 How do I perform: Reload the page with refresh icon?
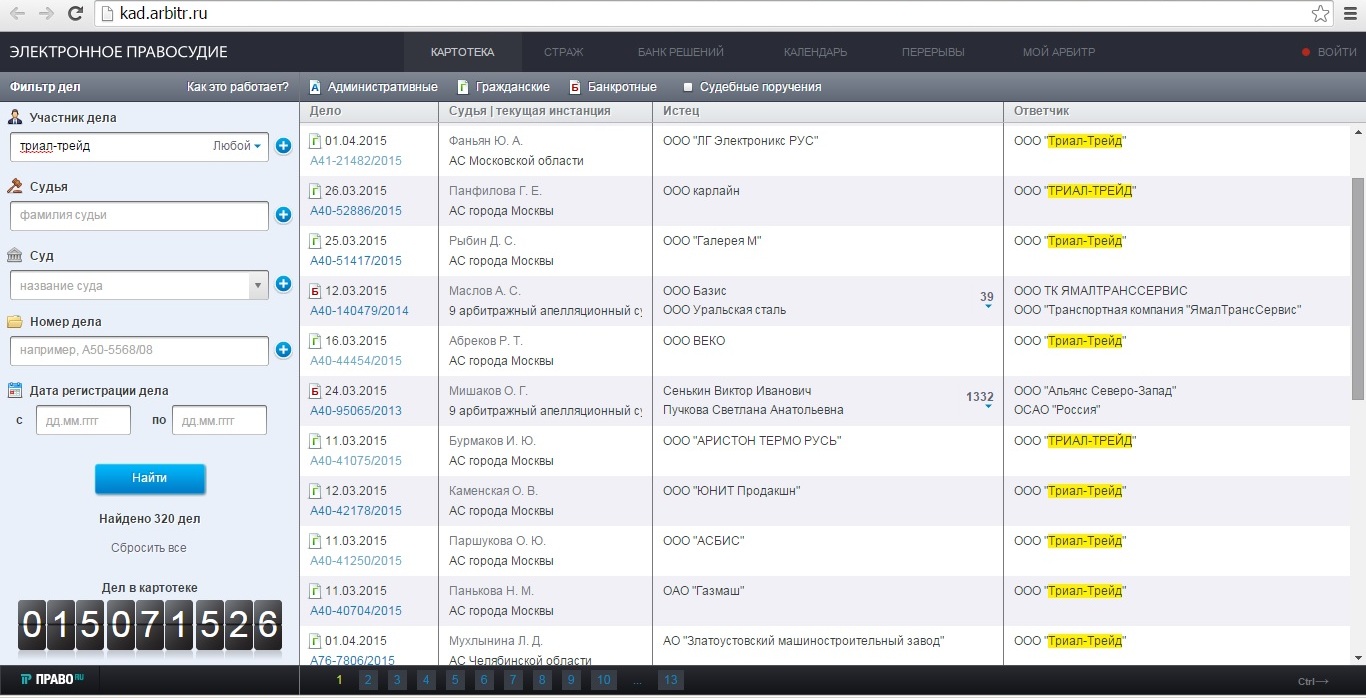[75, 14]
